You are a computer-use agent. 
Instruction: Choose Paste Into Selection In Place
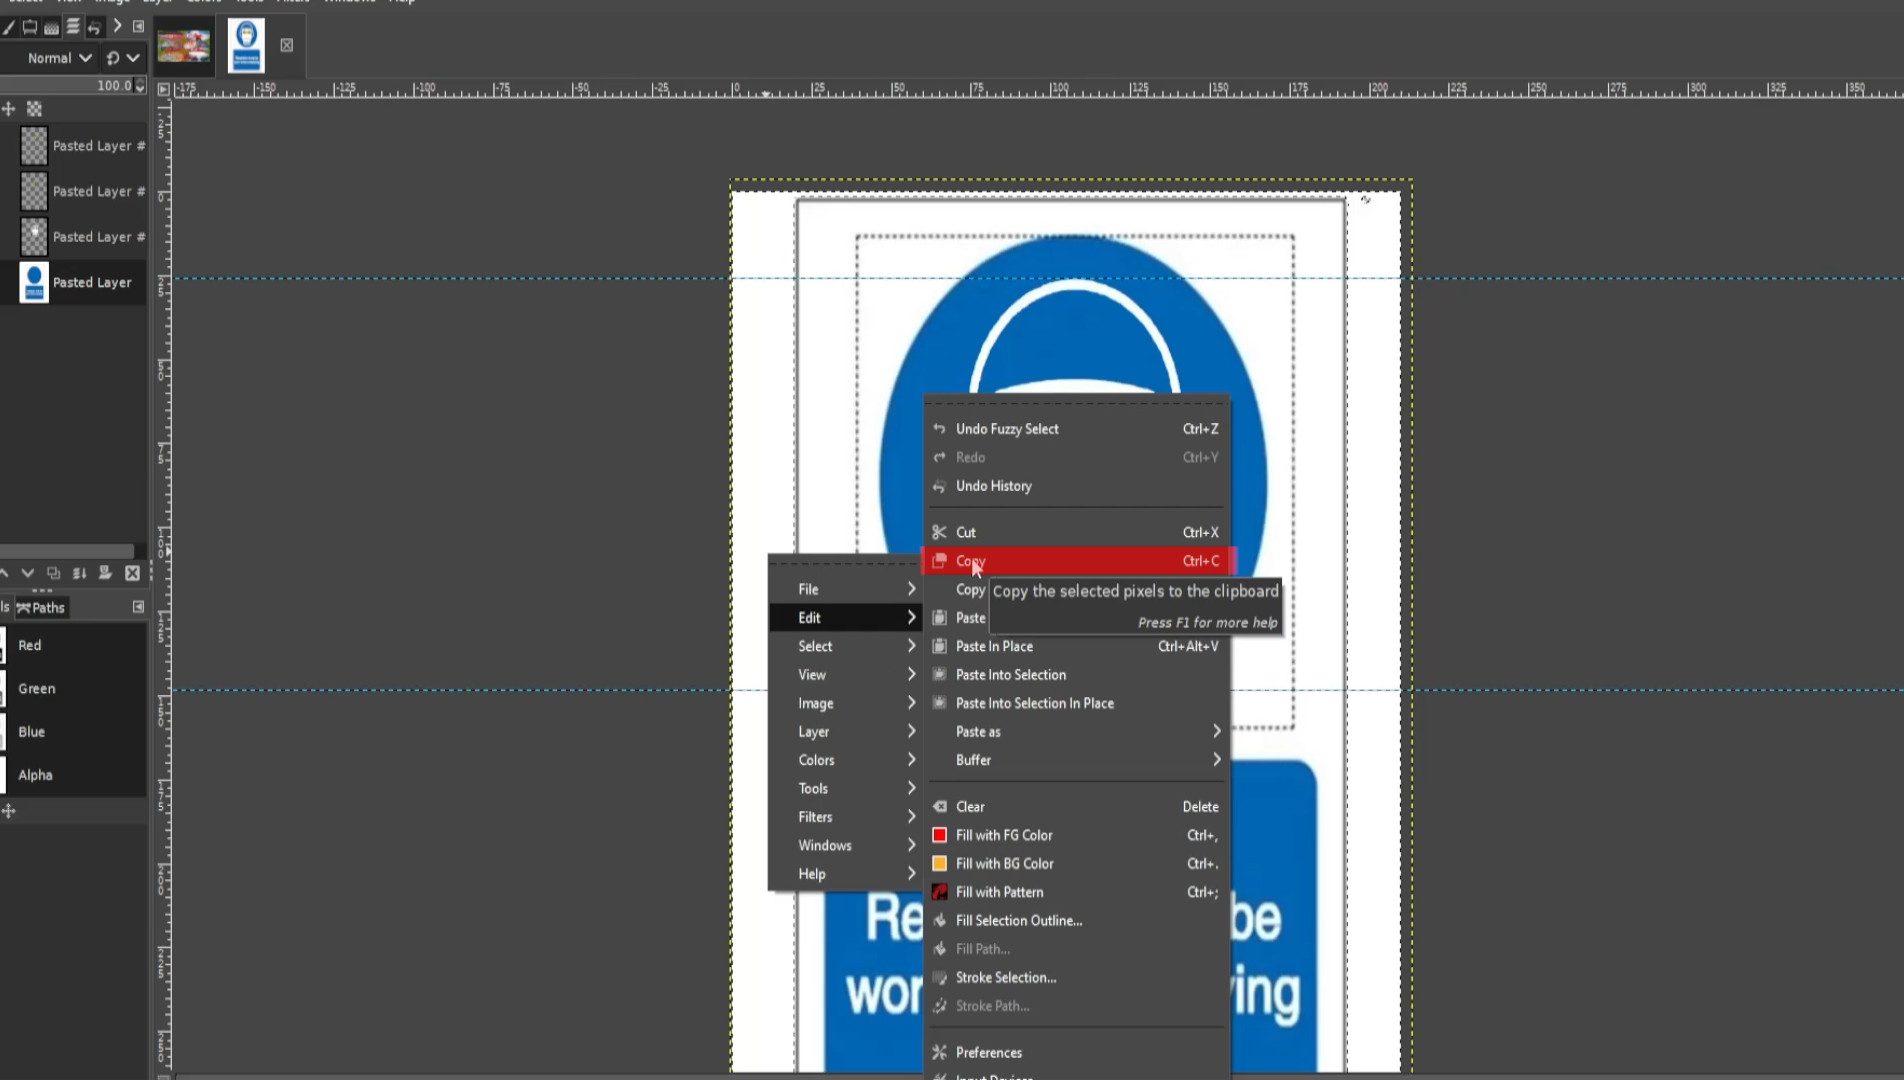1076,704
